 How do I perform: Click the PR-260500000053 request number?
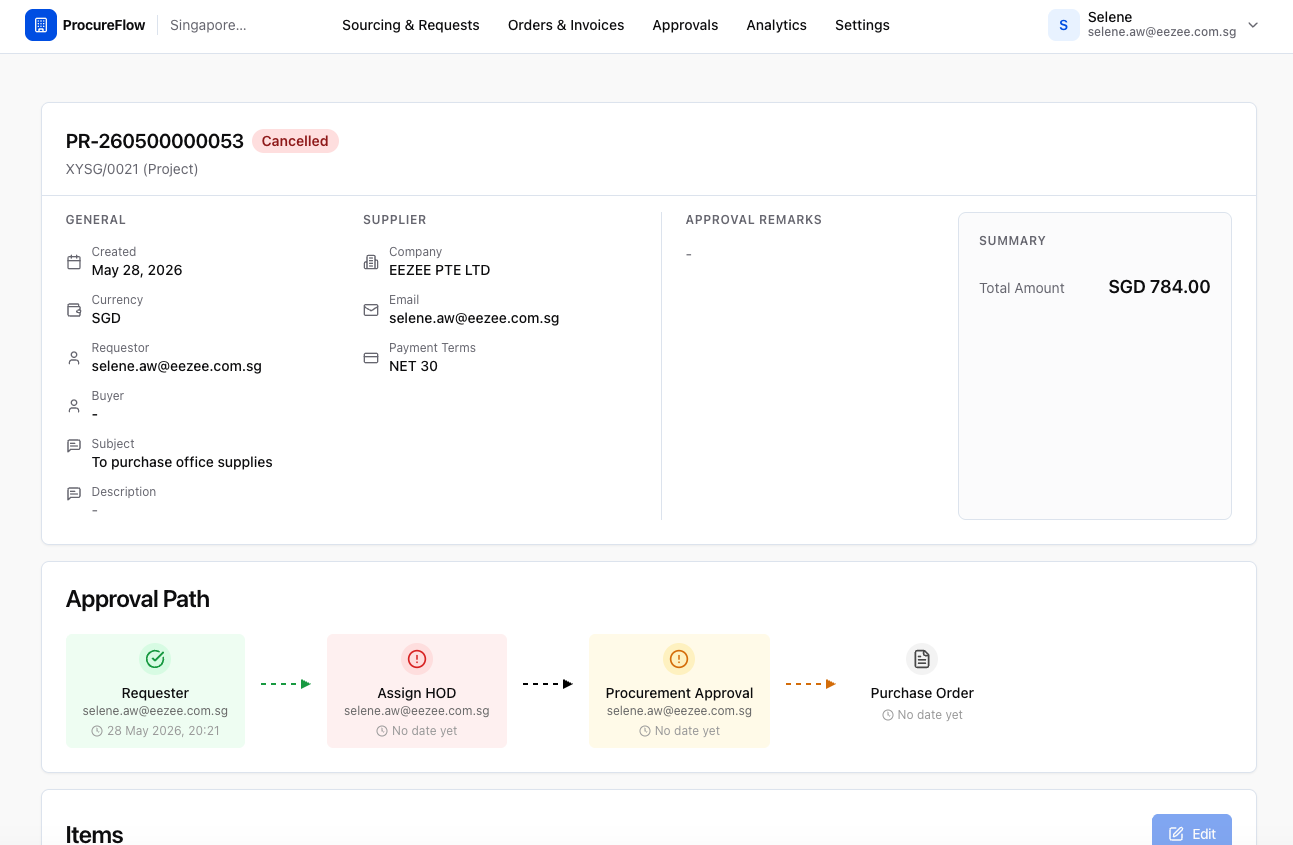coord(155,141)
